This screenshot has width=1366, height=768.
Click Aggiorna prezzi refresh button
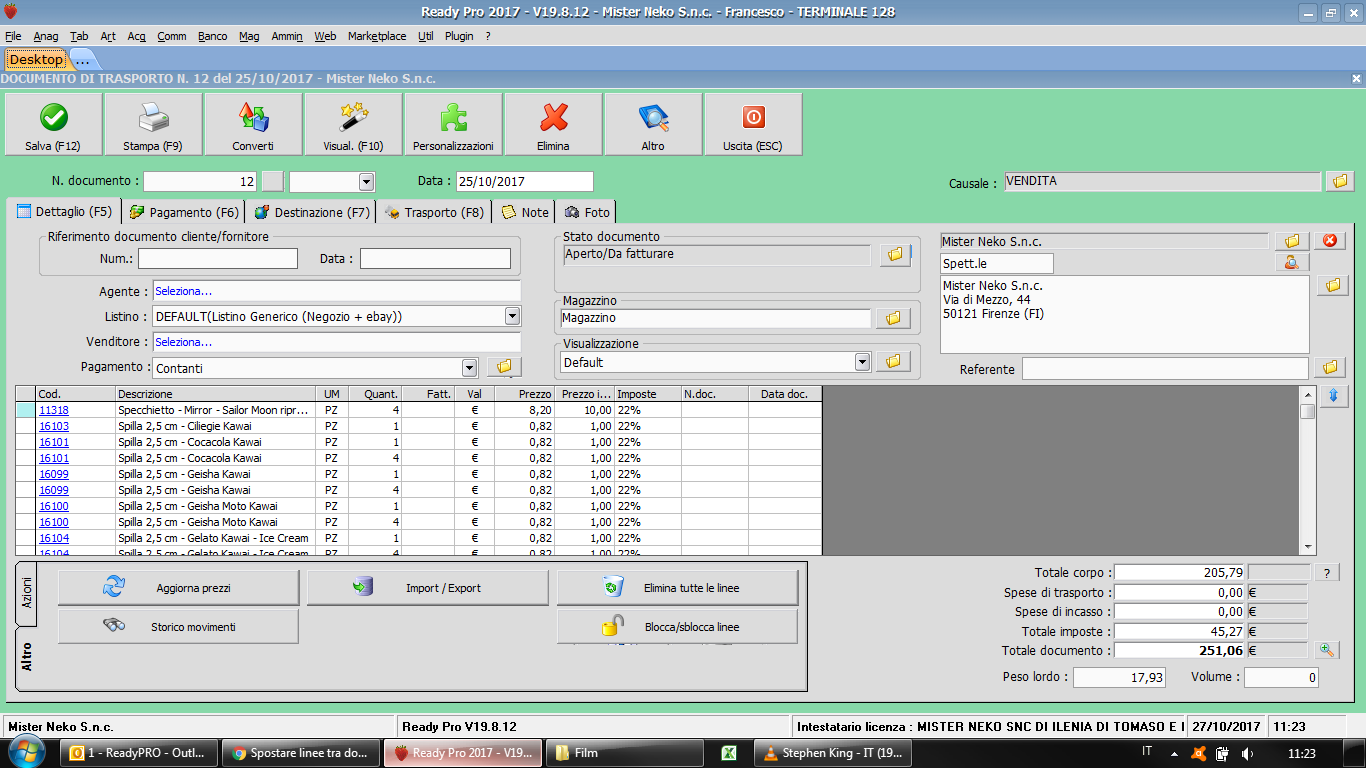tap(178, 588)
